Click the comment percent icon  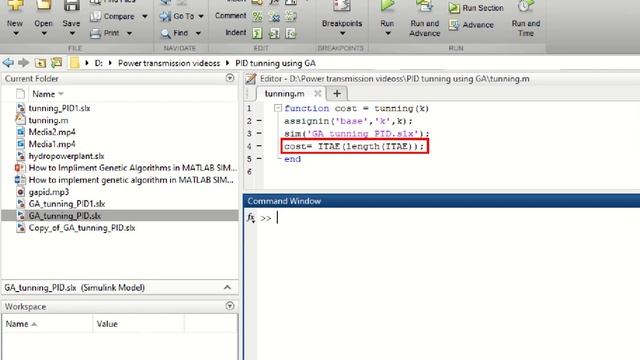click(257, 16)
